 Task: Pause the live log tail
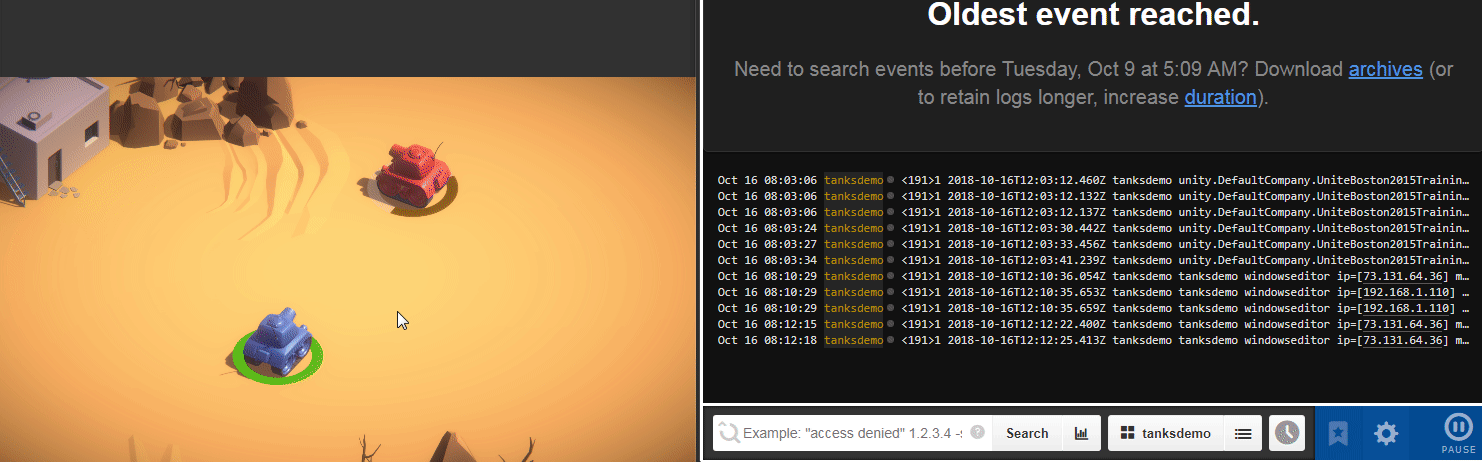click(x=1458, y=434)
